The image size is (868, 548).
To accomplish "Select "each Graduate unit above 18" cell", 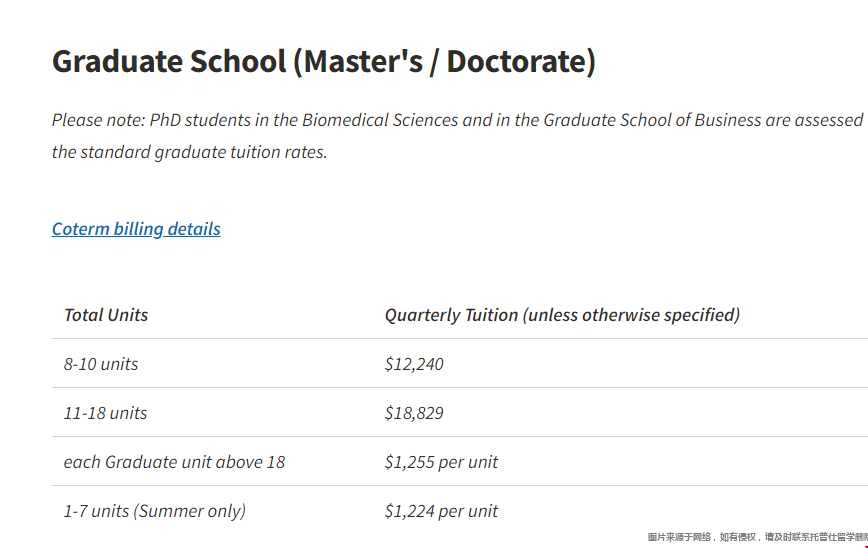I will (174, 462).
